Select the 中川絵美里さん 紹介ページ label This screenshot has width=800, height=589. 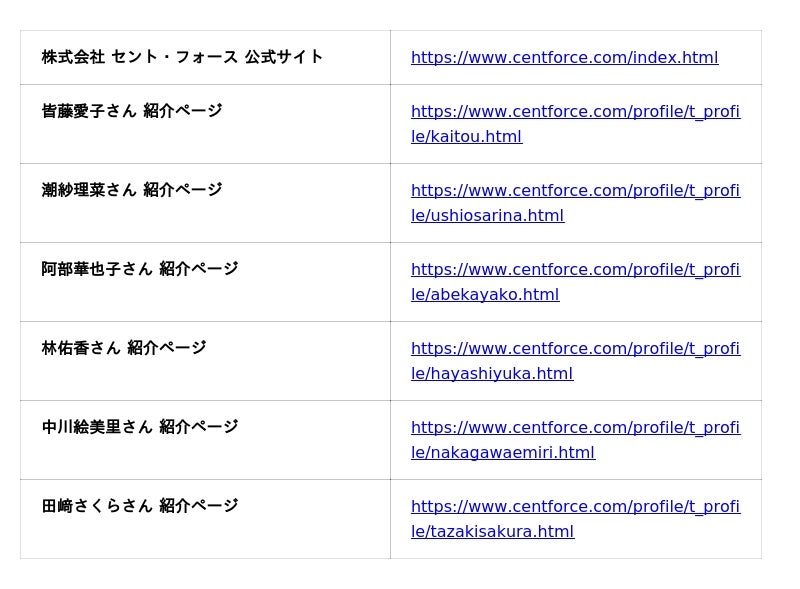tap(140, 427)
